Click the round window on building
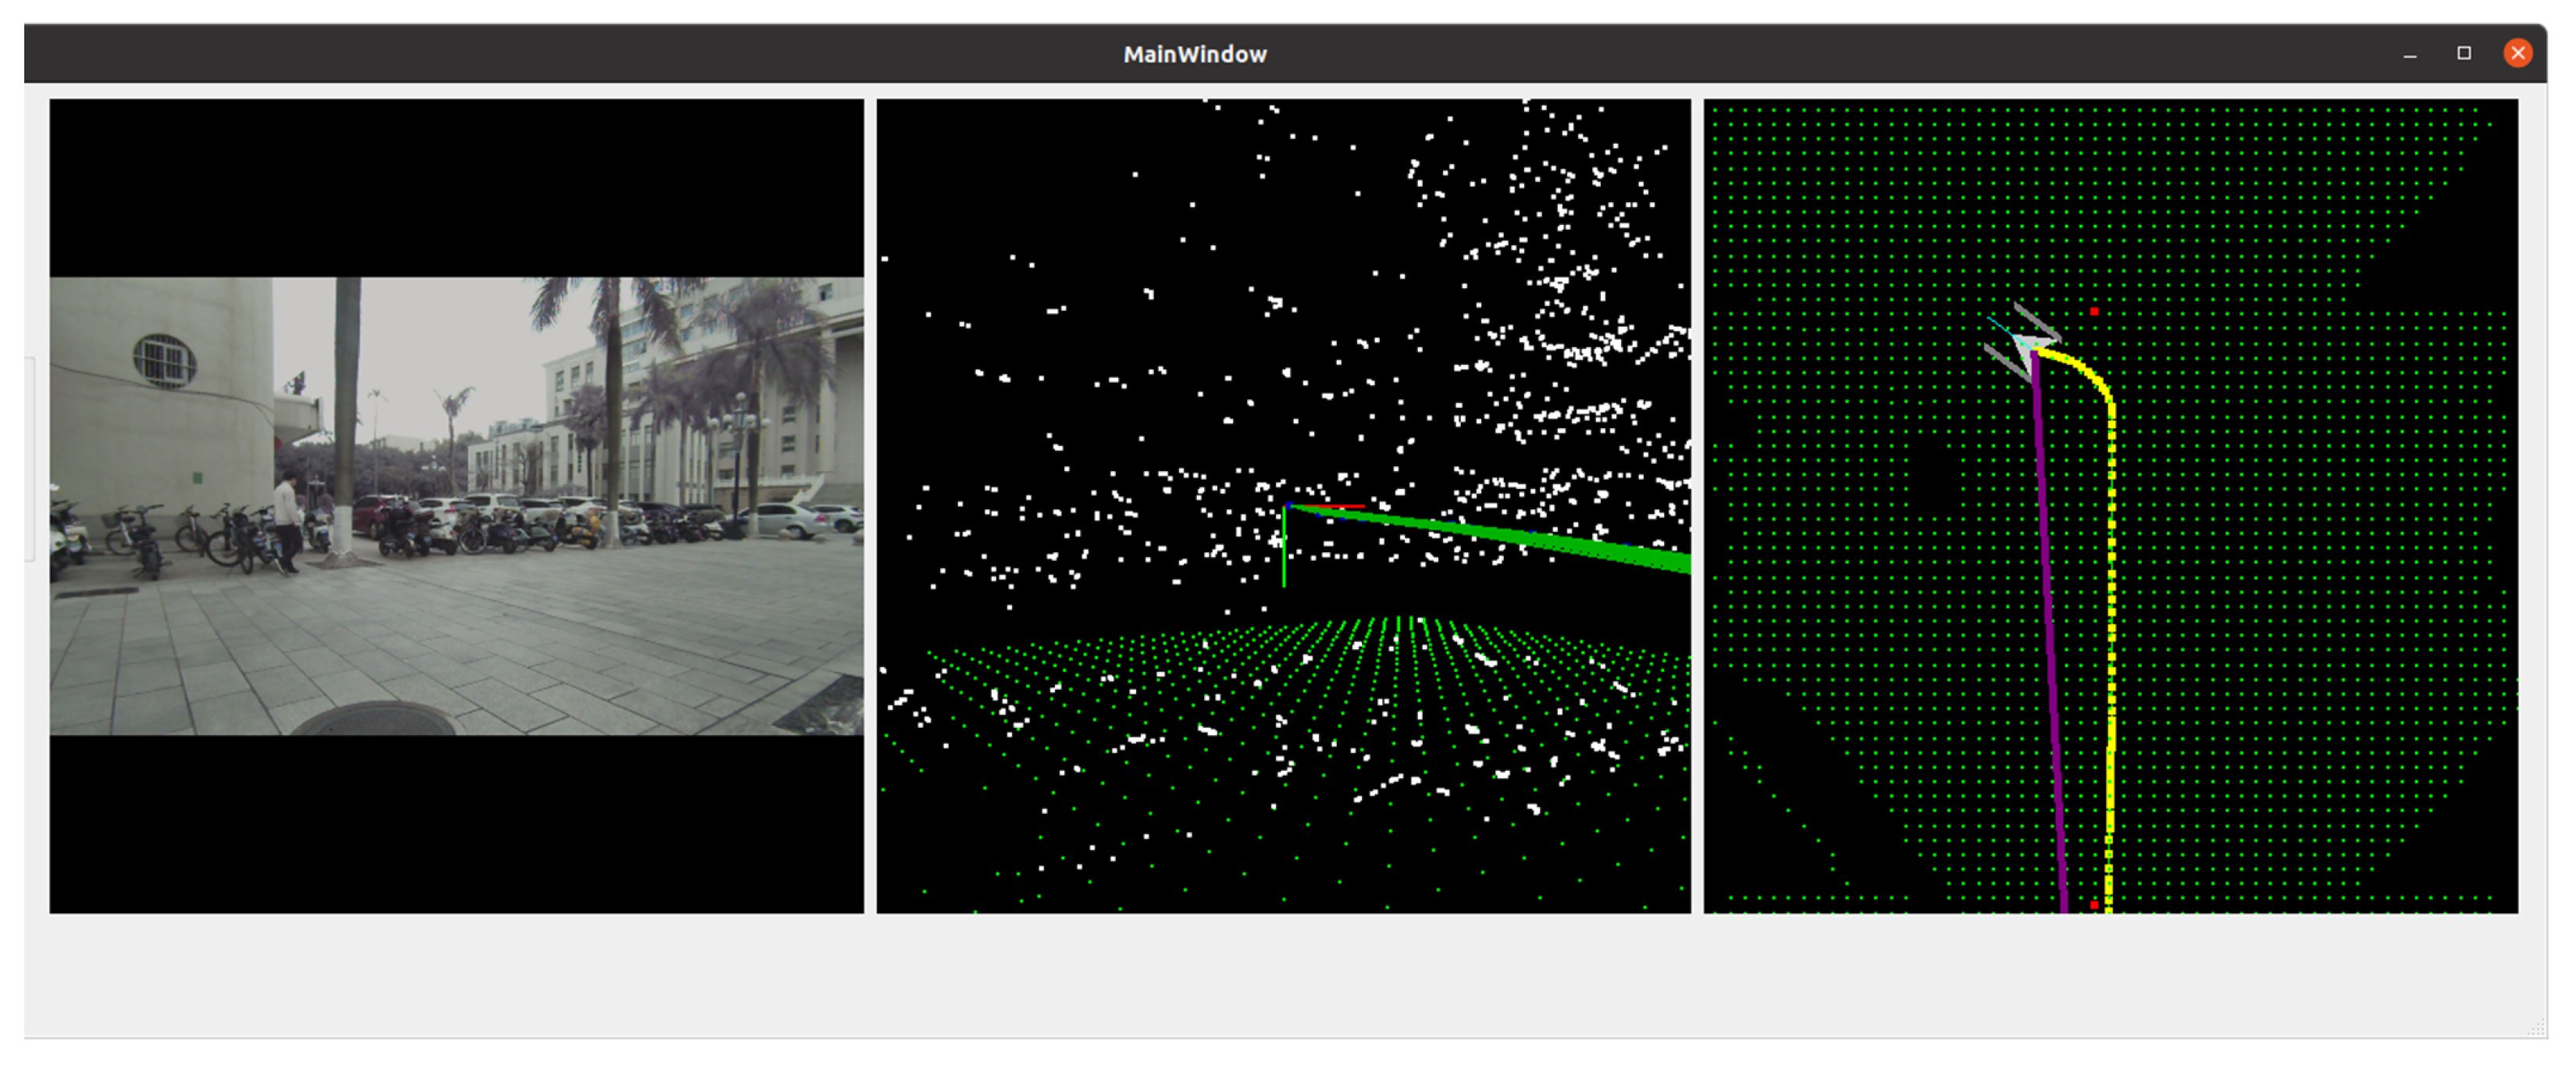 point(164,360)
